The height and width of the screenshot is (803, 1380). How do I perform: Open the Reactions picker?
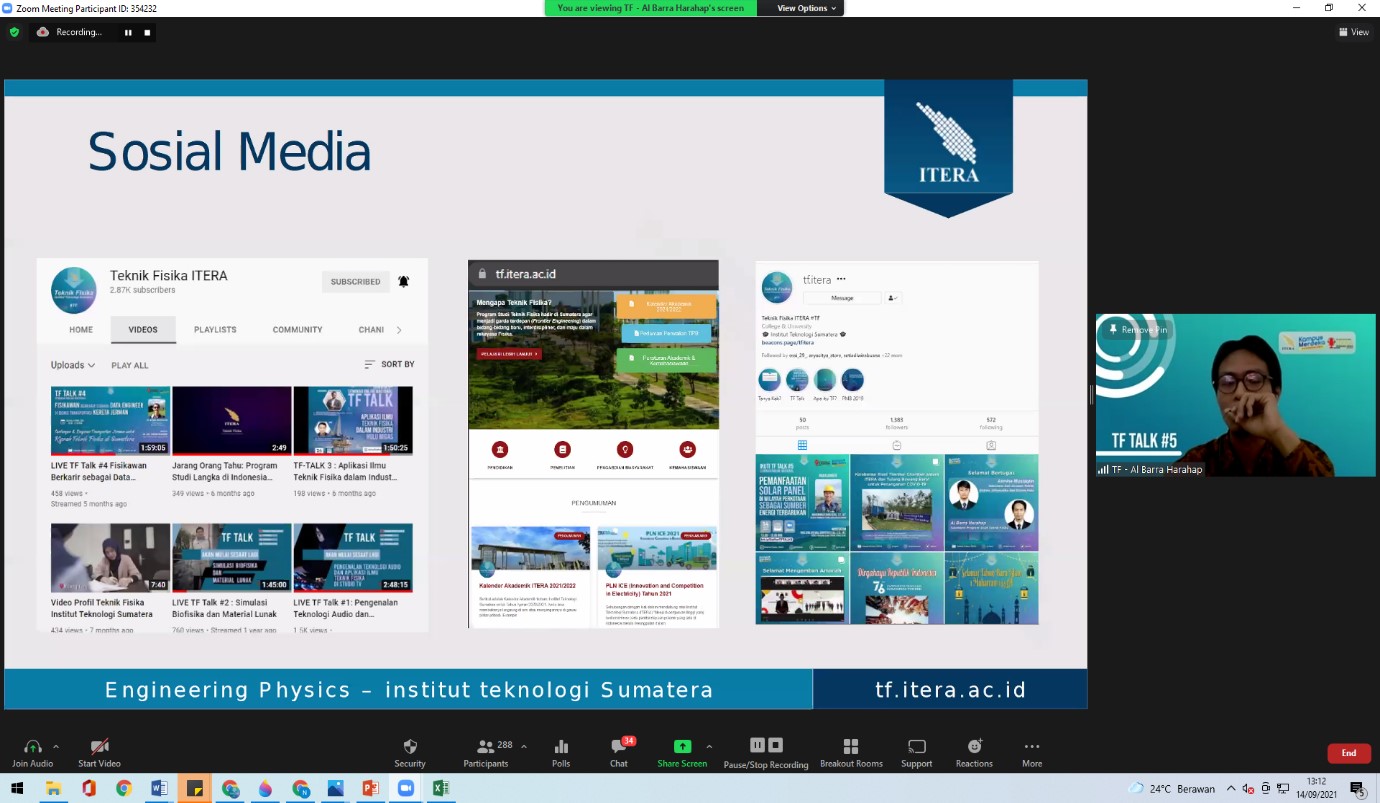coord(974,752)
